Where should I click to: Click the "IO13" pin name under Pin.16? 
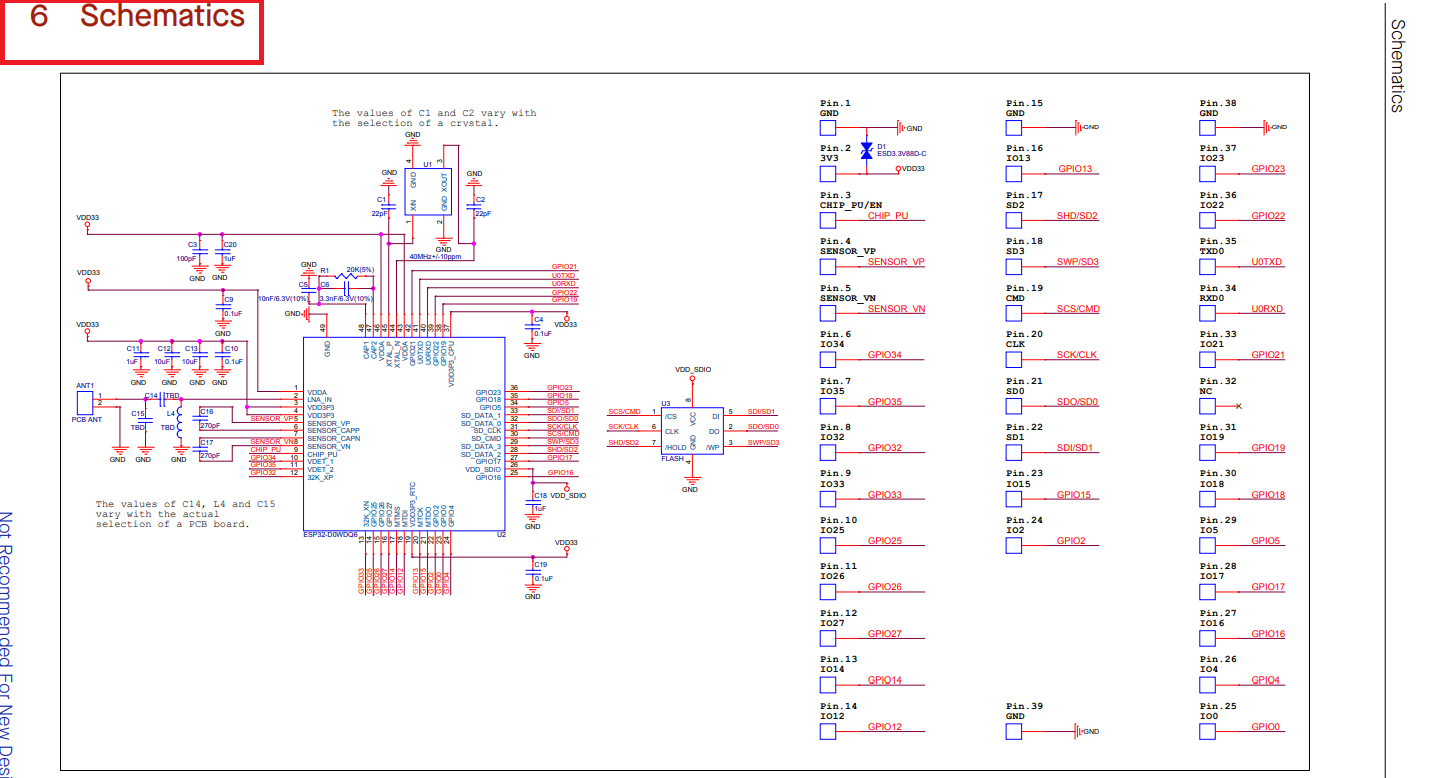pyautogui.click(x=1018, y=158)
